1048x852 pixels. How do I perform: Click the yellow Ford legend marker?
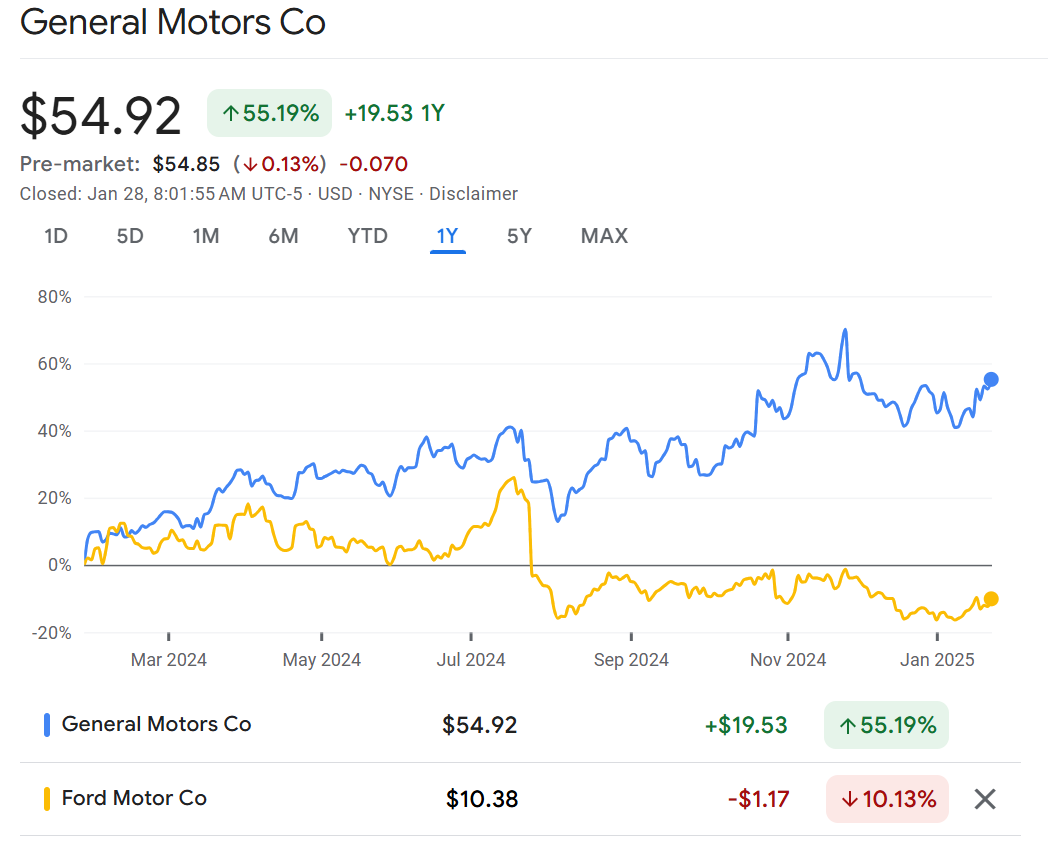click(x=47, y=799)
